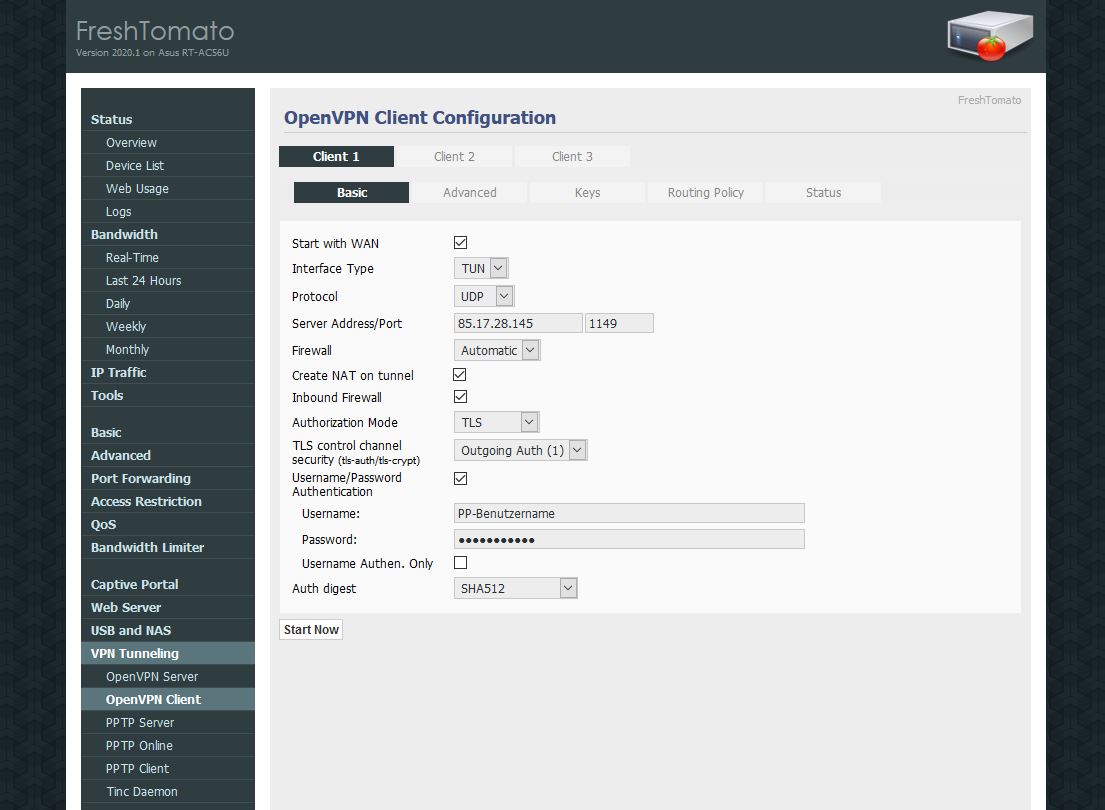This screenshot has width=1105, height=810.
Task: Switch to Client 1 tab
Action: [x=336, y=157]
